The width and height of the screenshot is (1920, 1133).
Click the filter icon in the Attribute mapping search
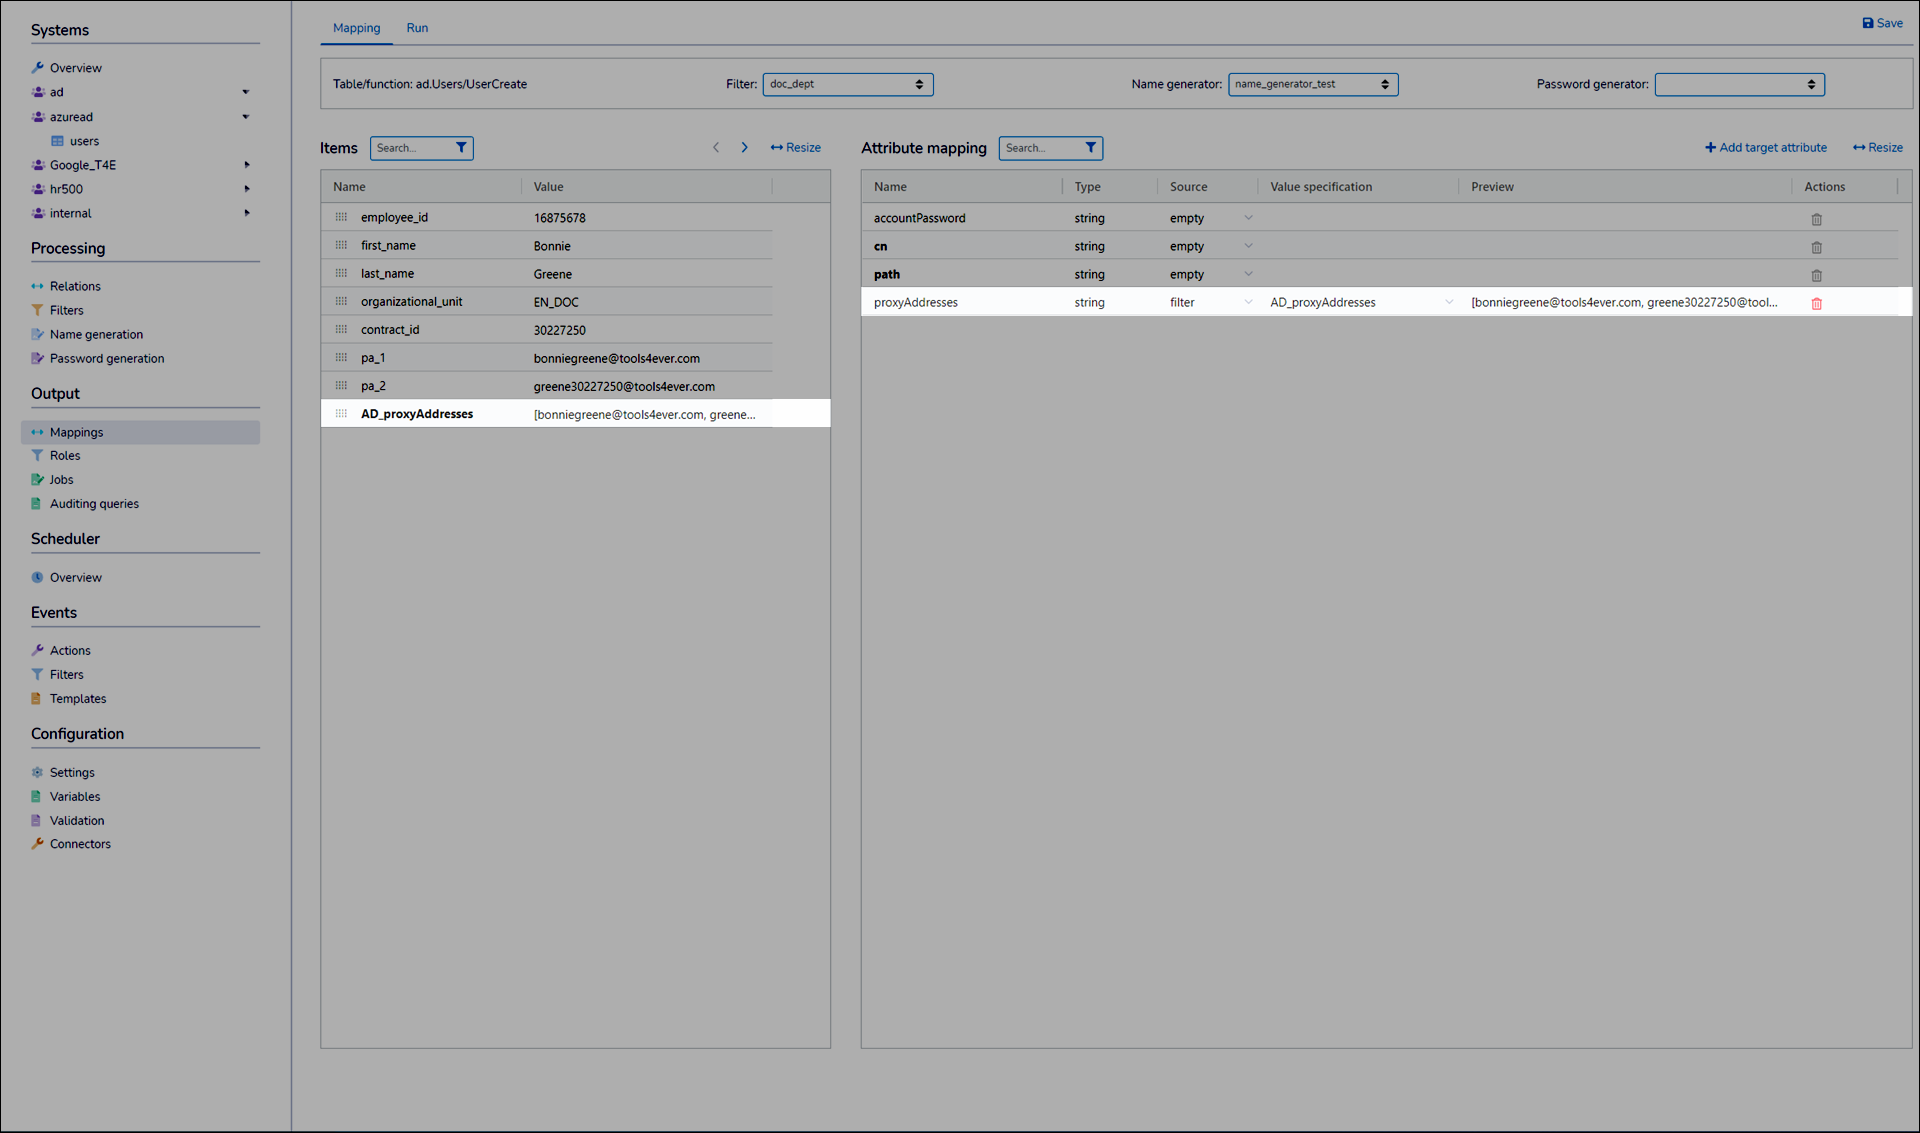pyautogui.click(x=1090, y=148)
